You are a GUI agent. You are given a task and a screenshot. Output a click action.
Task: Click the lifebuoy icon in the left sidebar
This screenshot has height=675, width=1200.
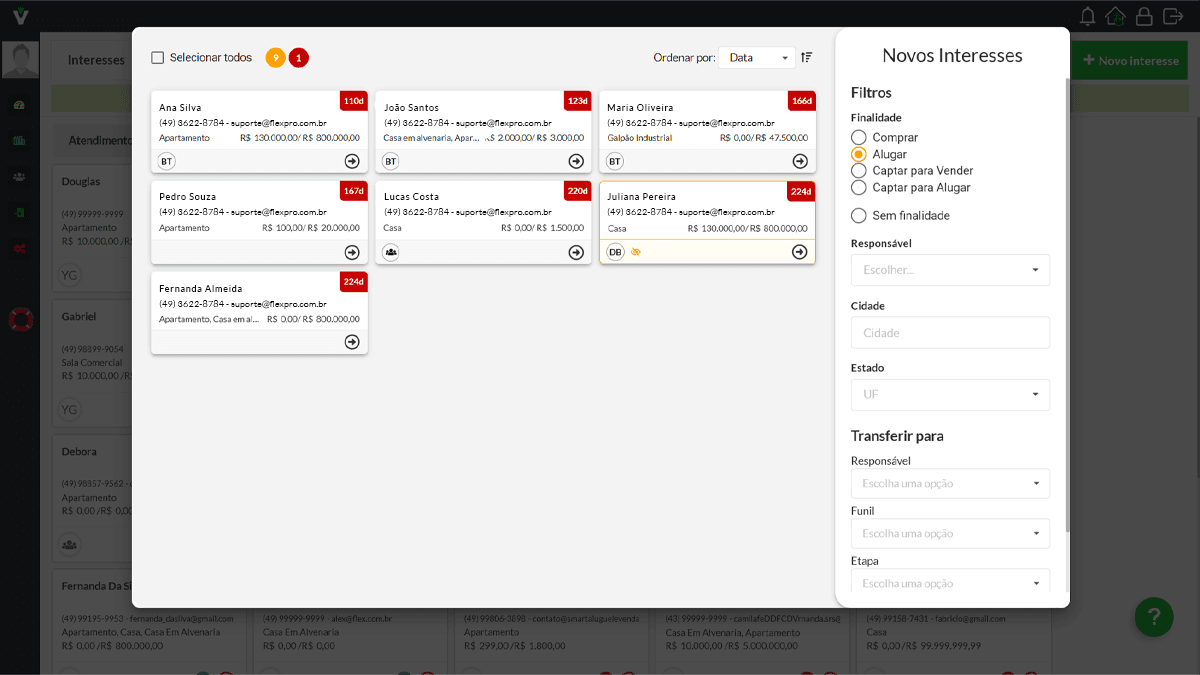click(20, 320)
